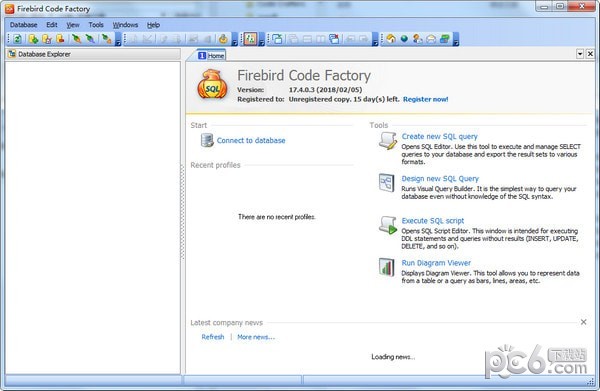Open options dropdown beside the Database Explorer toggle
600x391 pixels.
(261, 39)
